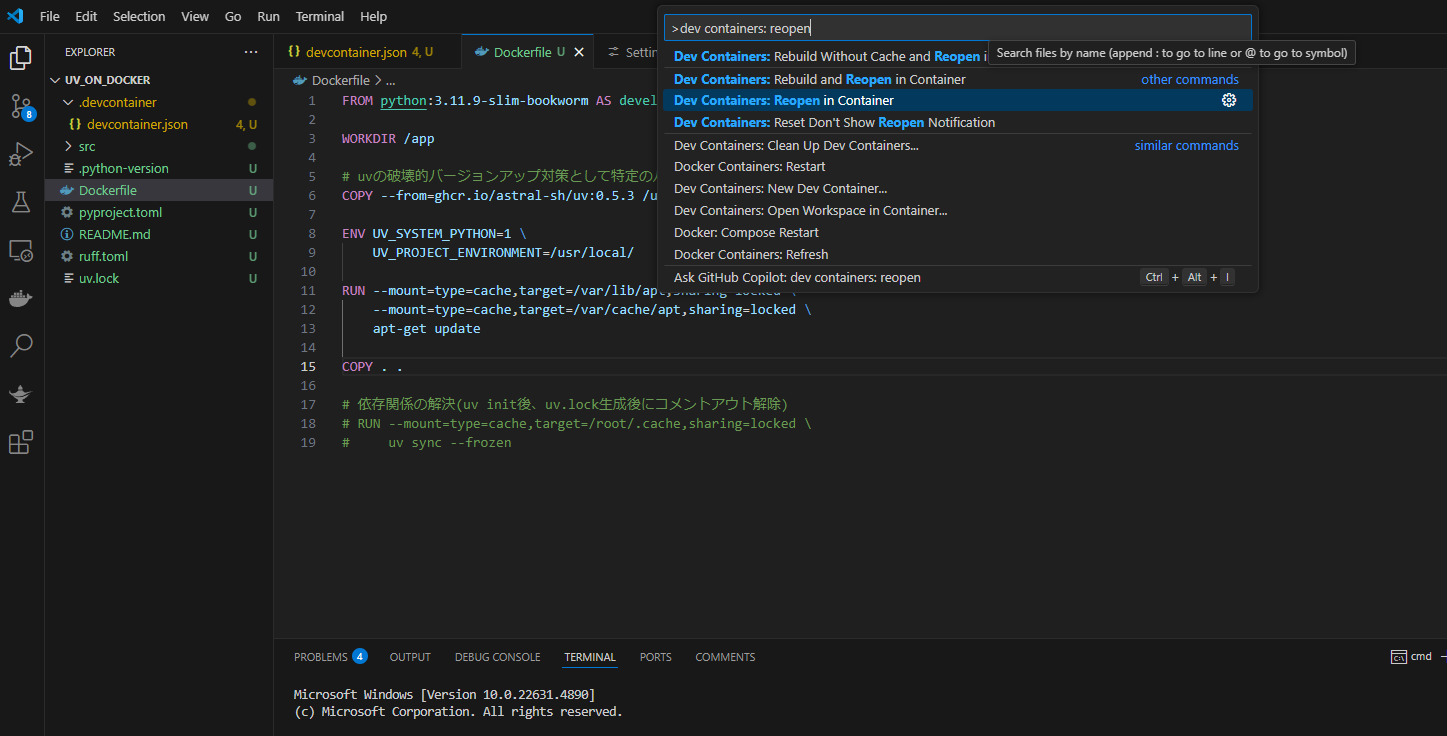
Task: Open Explorer's More Actions ellipsis menu
Action: (253, 51)
